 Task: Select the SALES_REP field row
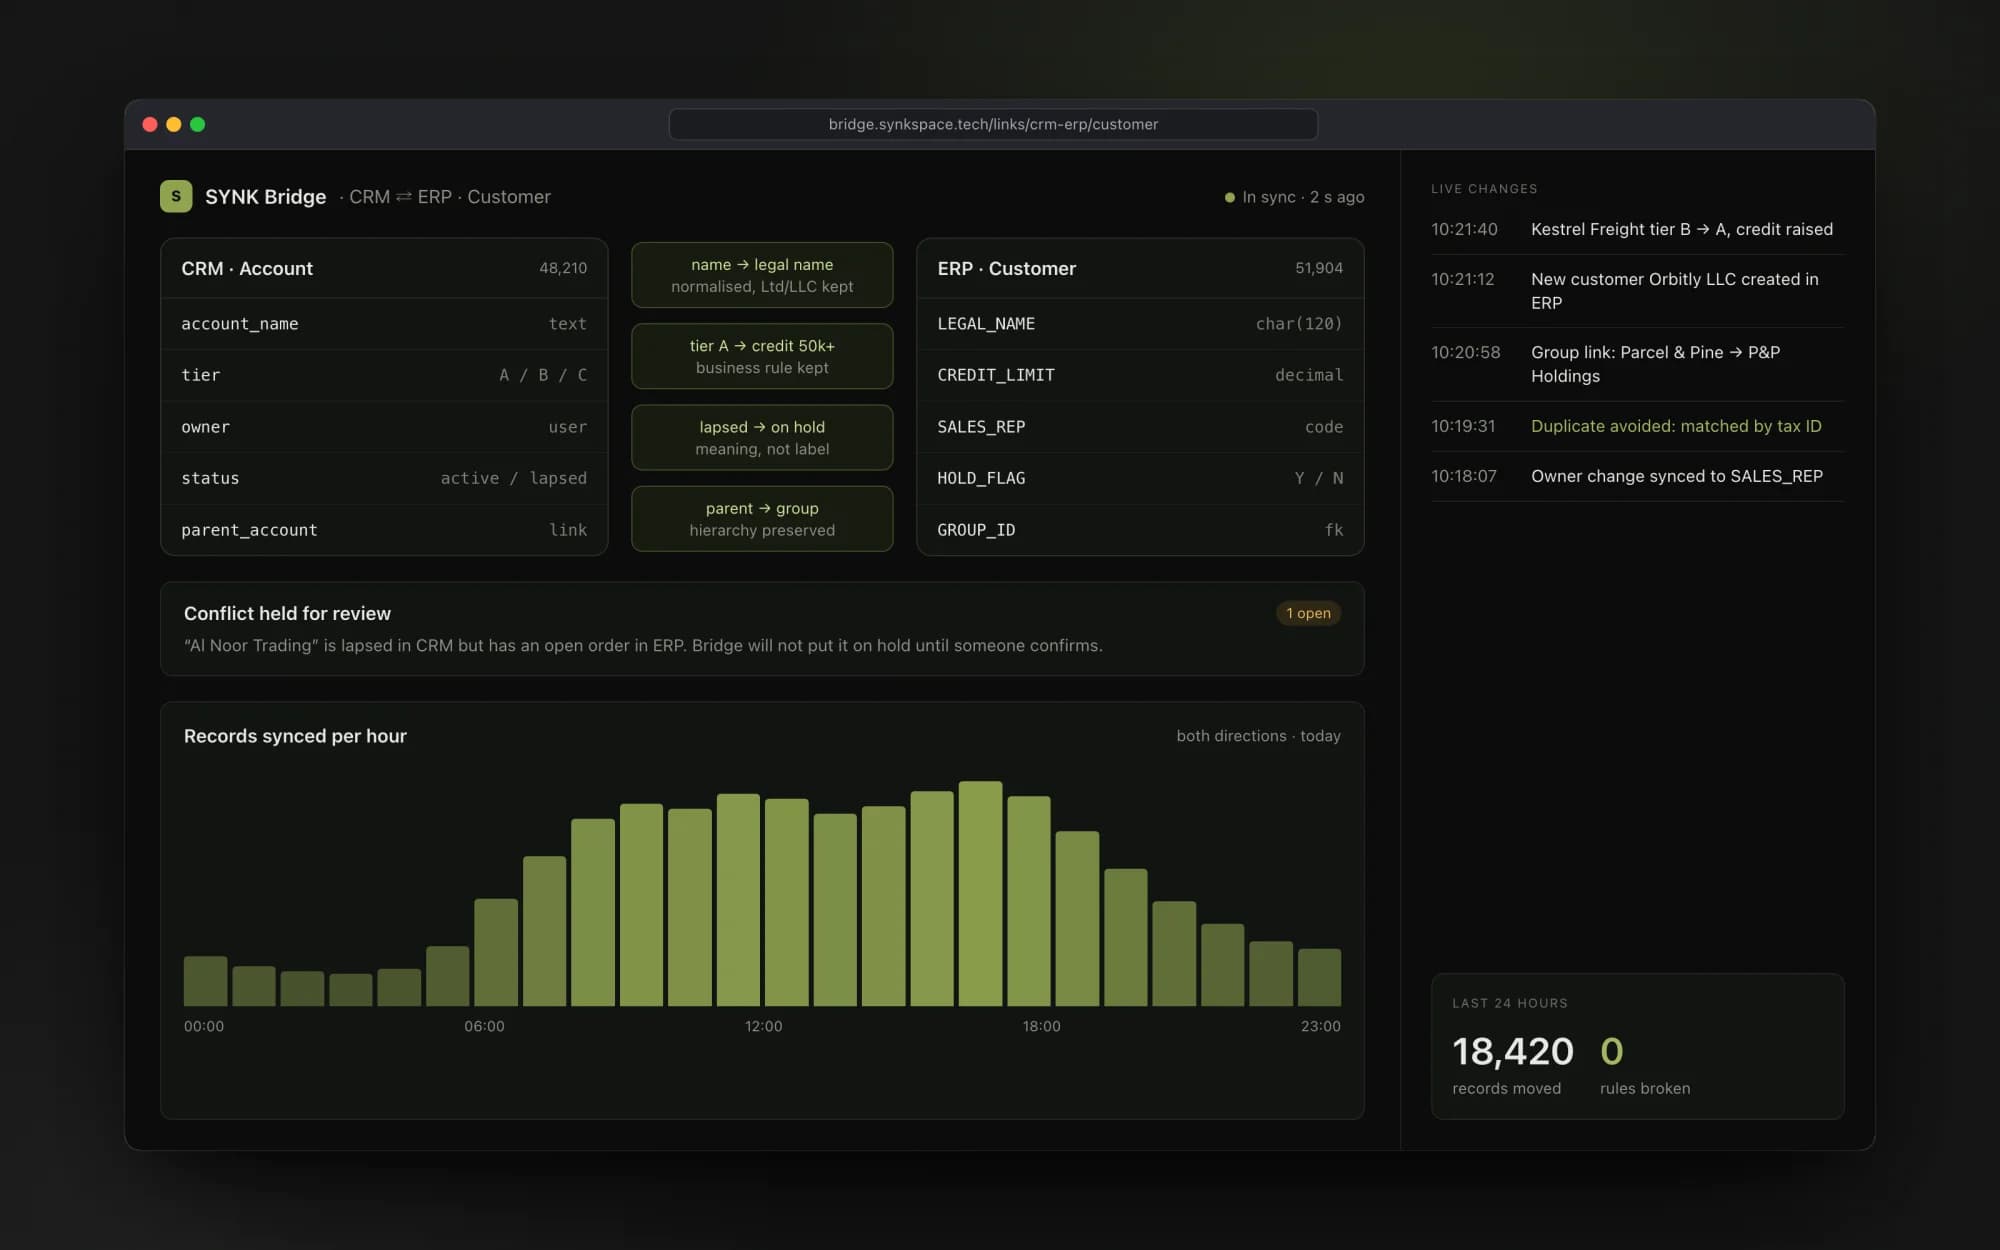[1140, 427]
